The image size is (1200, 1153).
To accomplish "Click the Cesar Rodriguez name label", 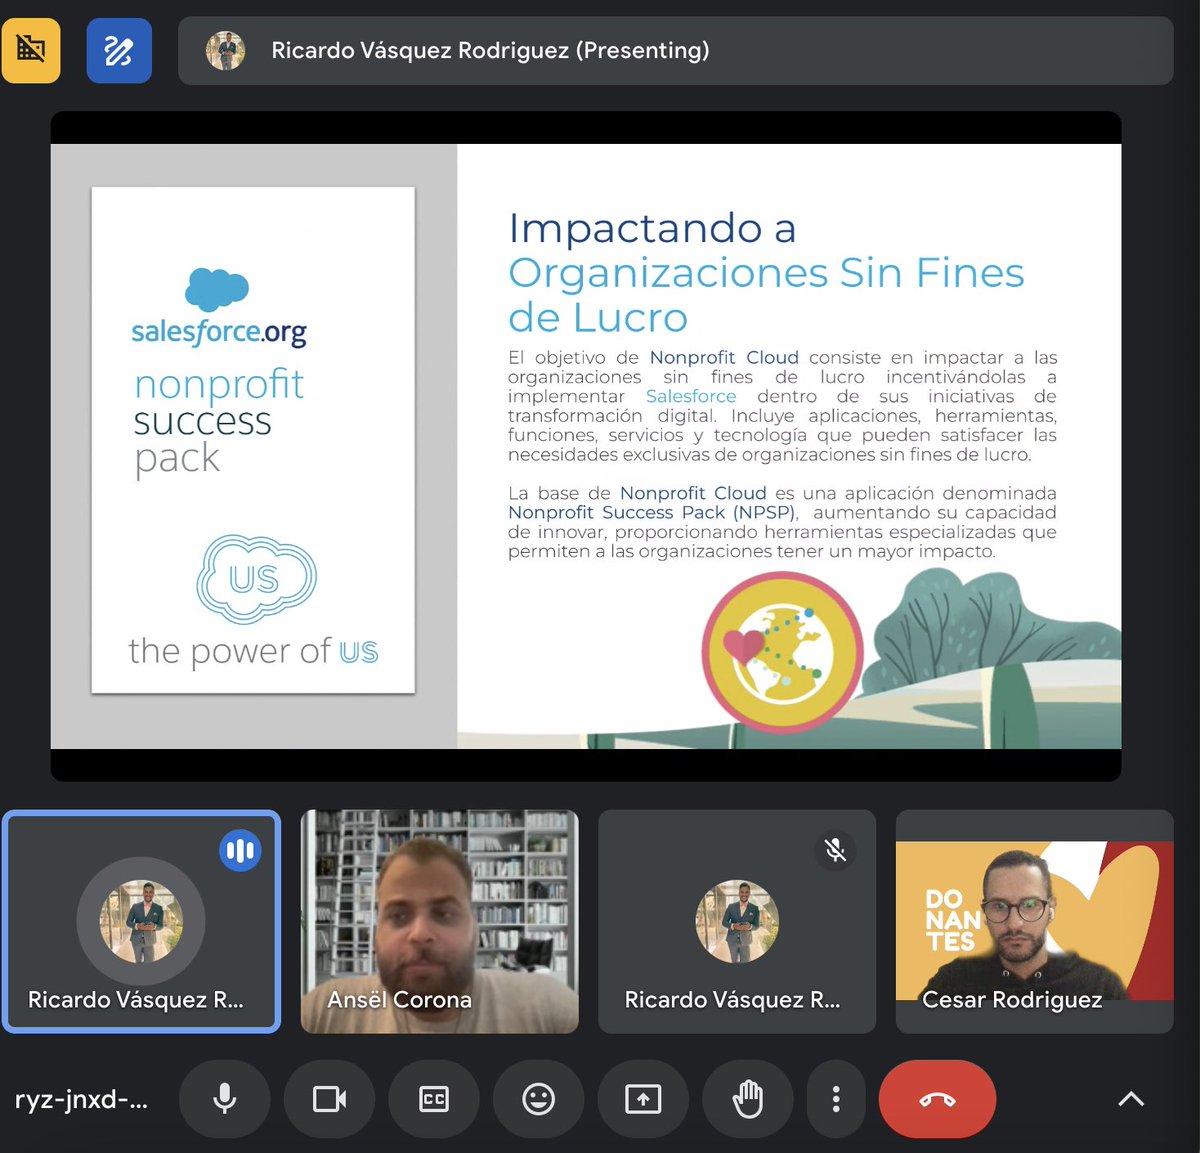I will point(1012,1000).
